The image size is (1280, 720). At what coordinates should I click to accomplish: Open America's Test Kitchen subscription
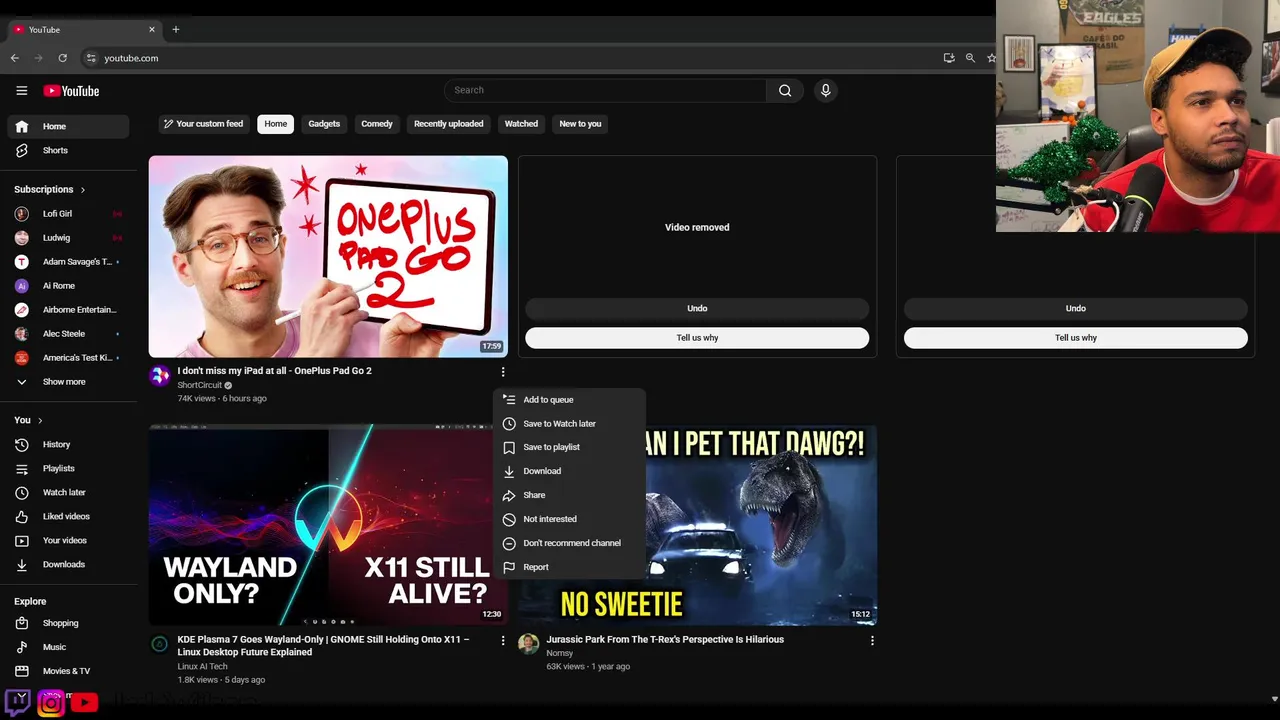point(68,357)
